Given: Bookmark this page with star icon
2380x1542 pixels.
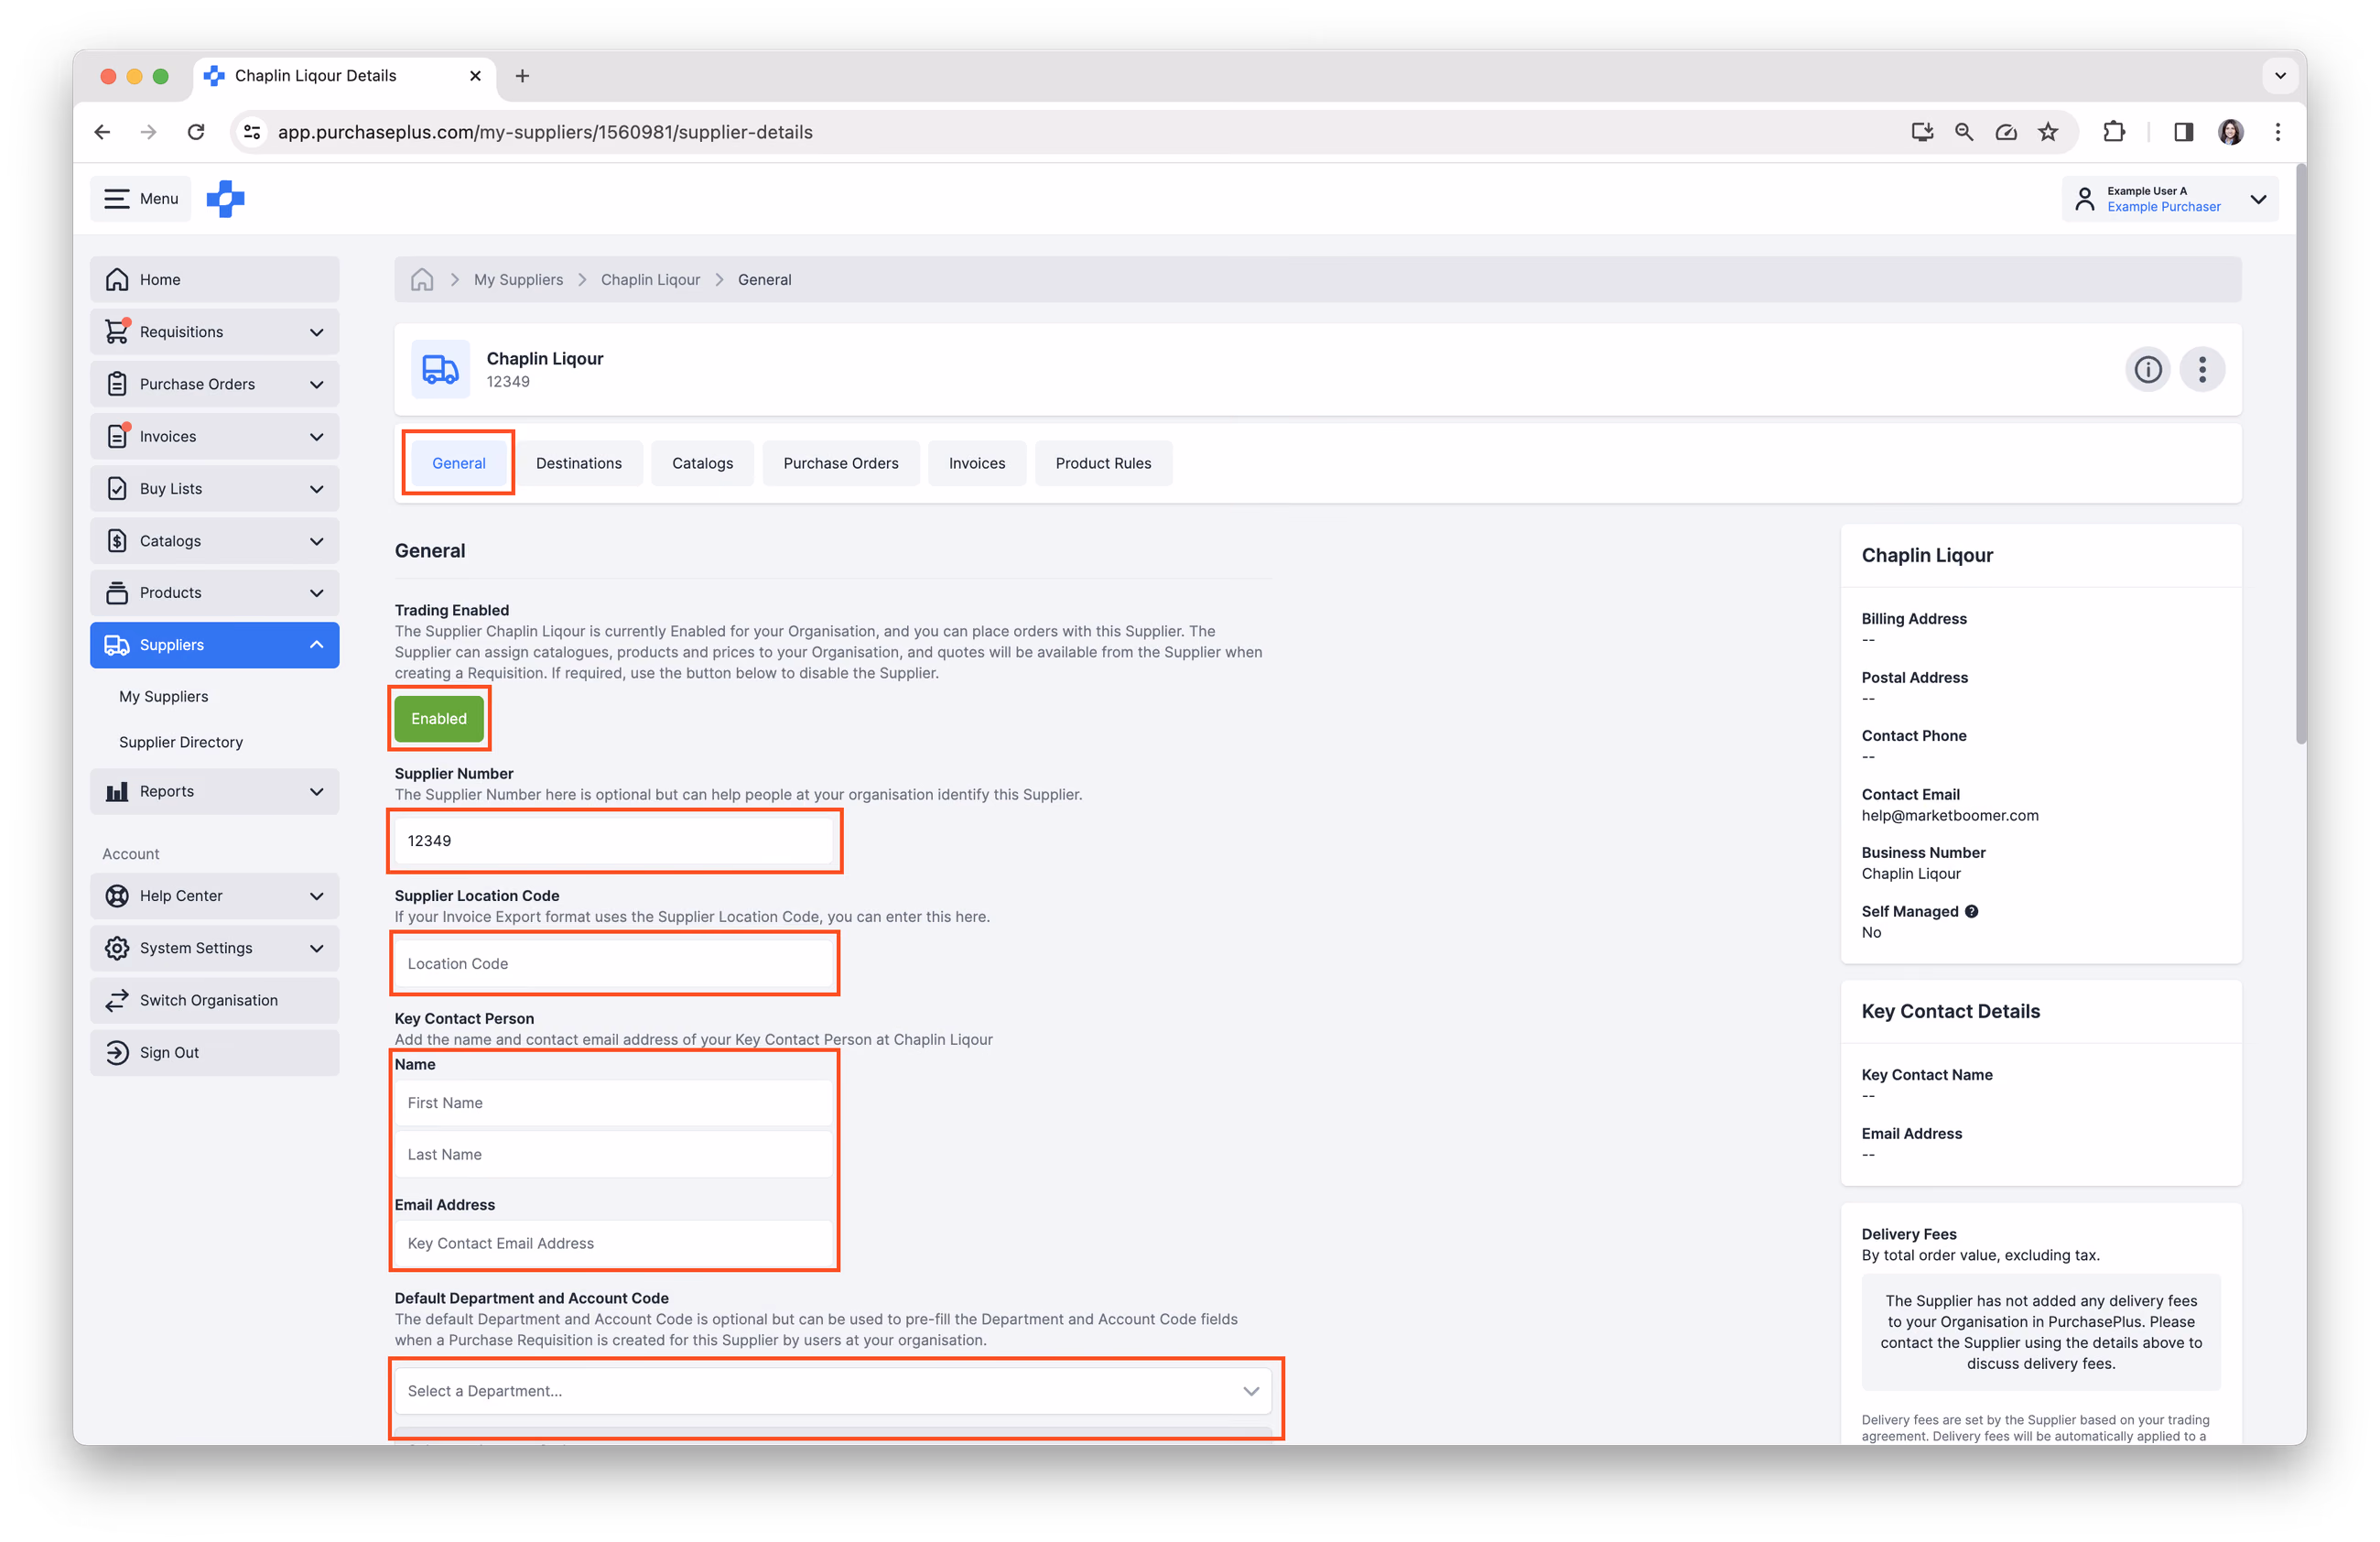Looking at the screenshot, I should (x=2048, y=132).
